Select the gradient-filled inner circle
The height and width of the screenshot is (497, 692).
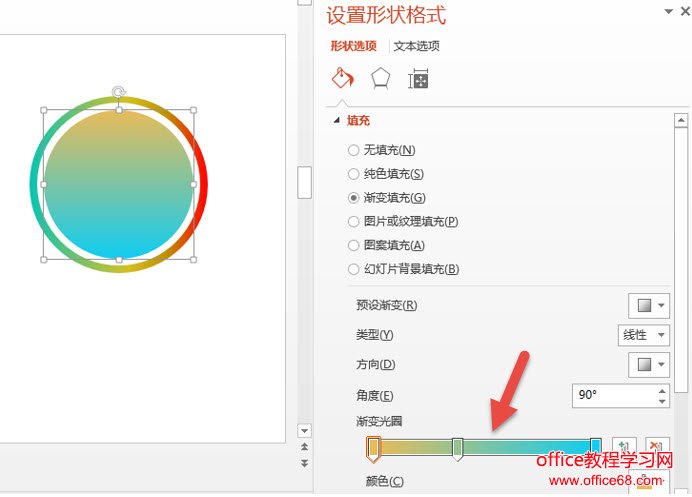(x=119, y=184)
